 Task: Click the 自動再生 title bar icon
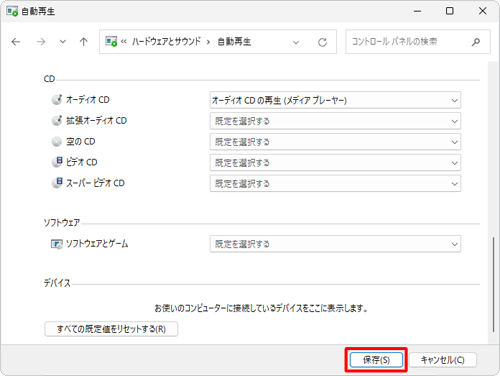click(12, 11)
